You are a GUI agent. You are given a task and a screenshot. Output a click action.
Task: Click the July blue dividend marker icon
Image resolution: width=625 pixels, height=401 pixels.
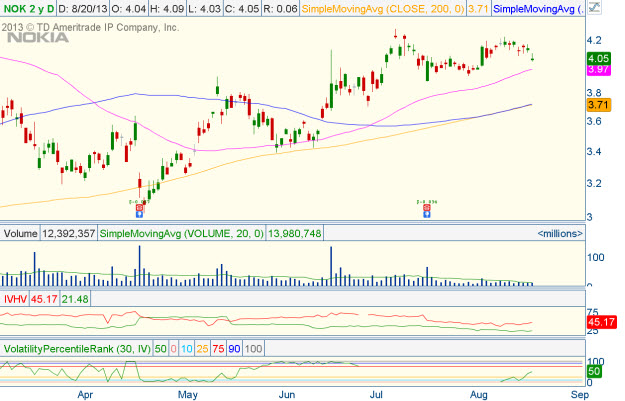click(427, 212)
